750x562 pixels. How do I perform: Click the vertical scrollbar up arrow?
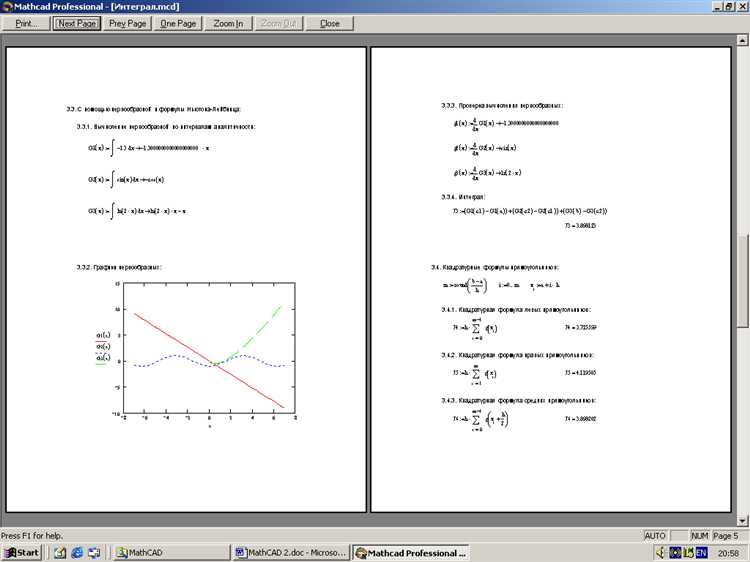[x=742, y=41]
